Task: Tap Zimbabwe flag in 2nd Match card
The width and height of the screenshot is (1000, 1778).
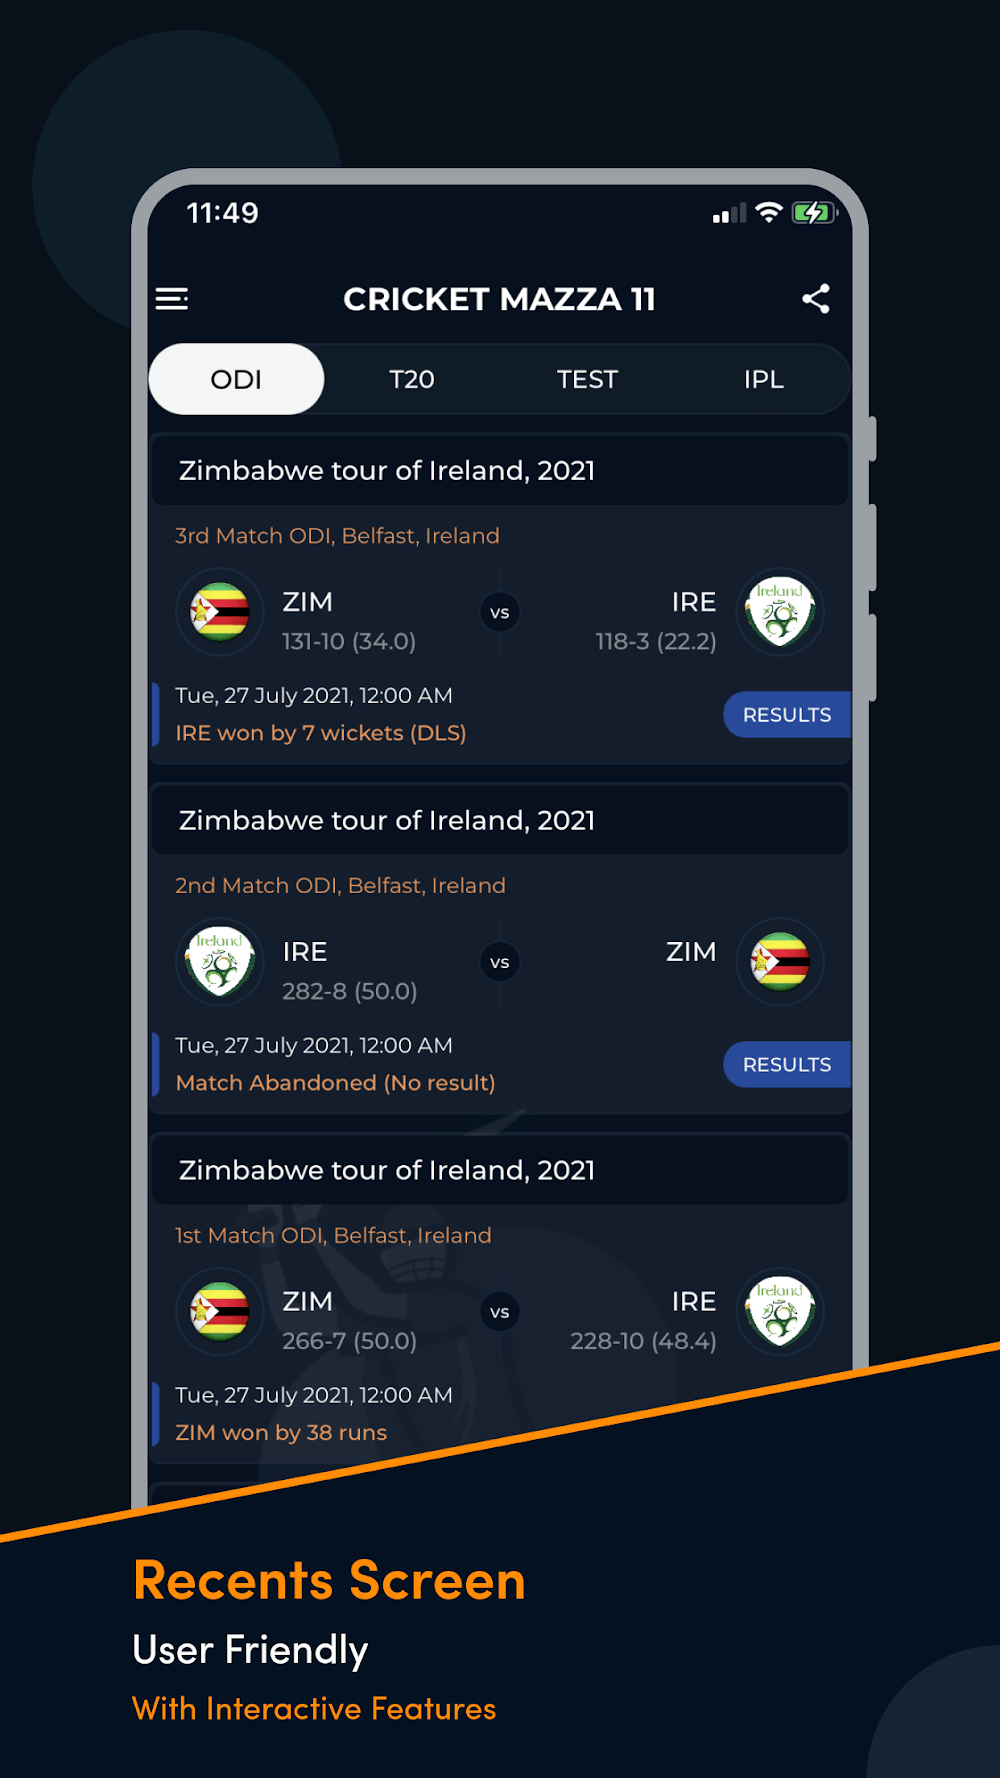Action: point(780,962)
